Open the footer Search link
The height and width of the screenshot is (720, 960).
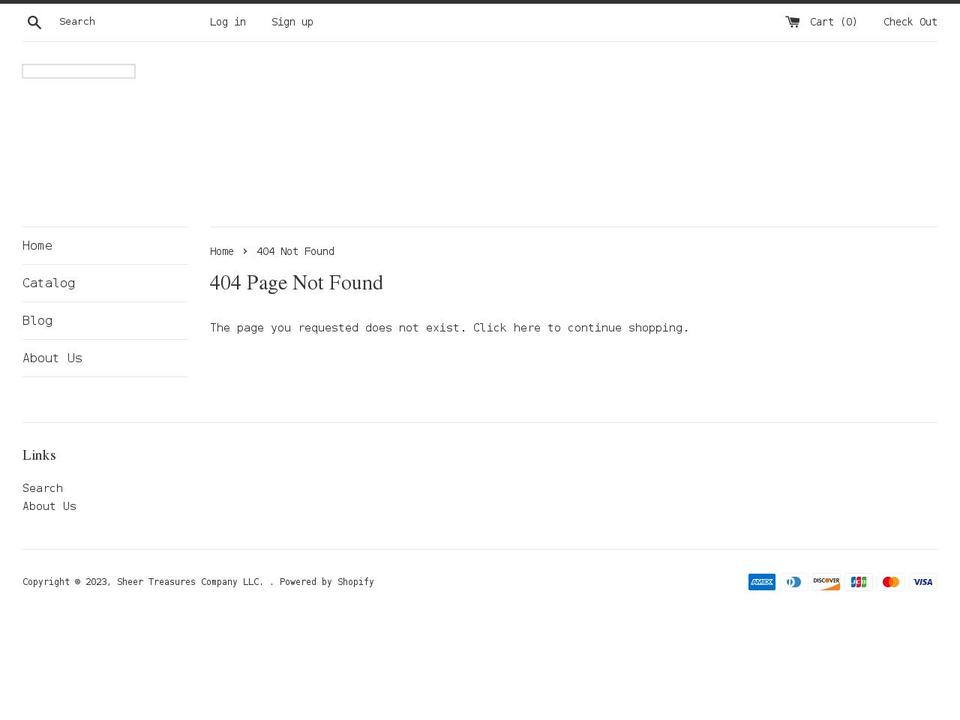(43, 488)
